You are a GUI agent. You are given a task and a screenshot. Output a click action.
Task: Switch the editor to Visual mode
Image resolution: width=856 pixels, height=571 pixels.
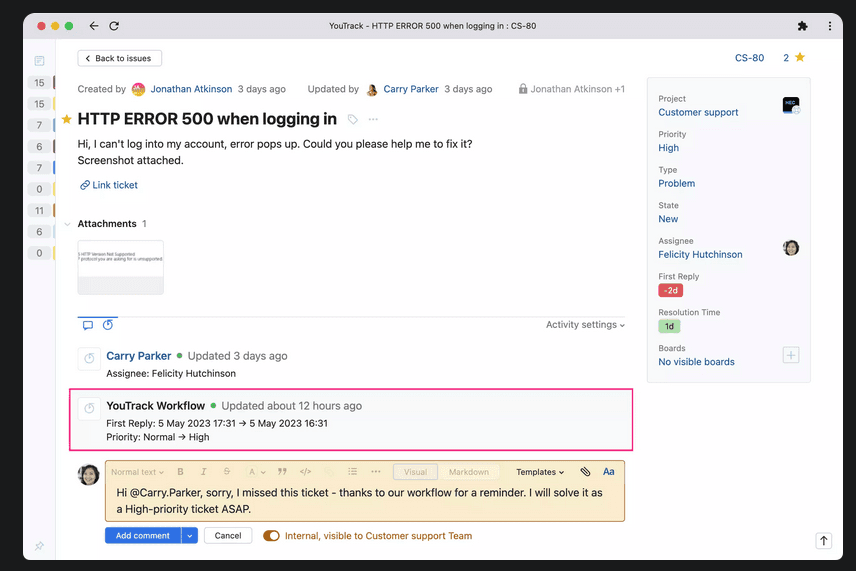coord(415,472)
